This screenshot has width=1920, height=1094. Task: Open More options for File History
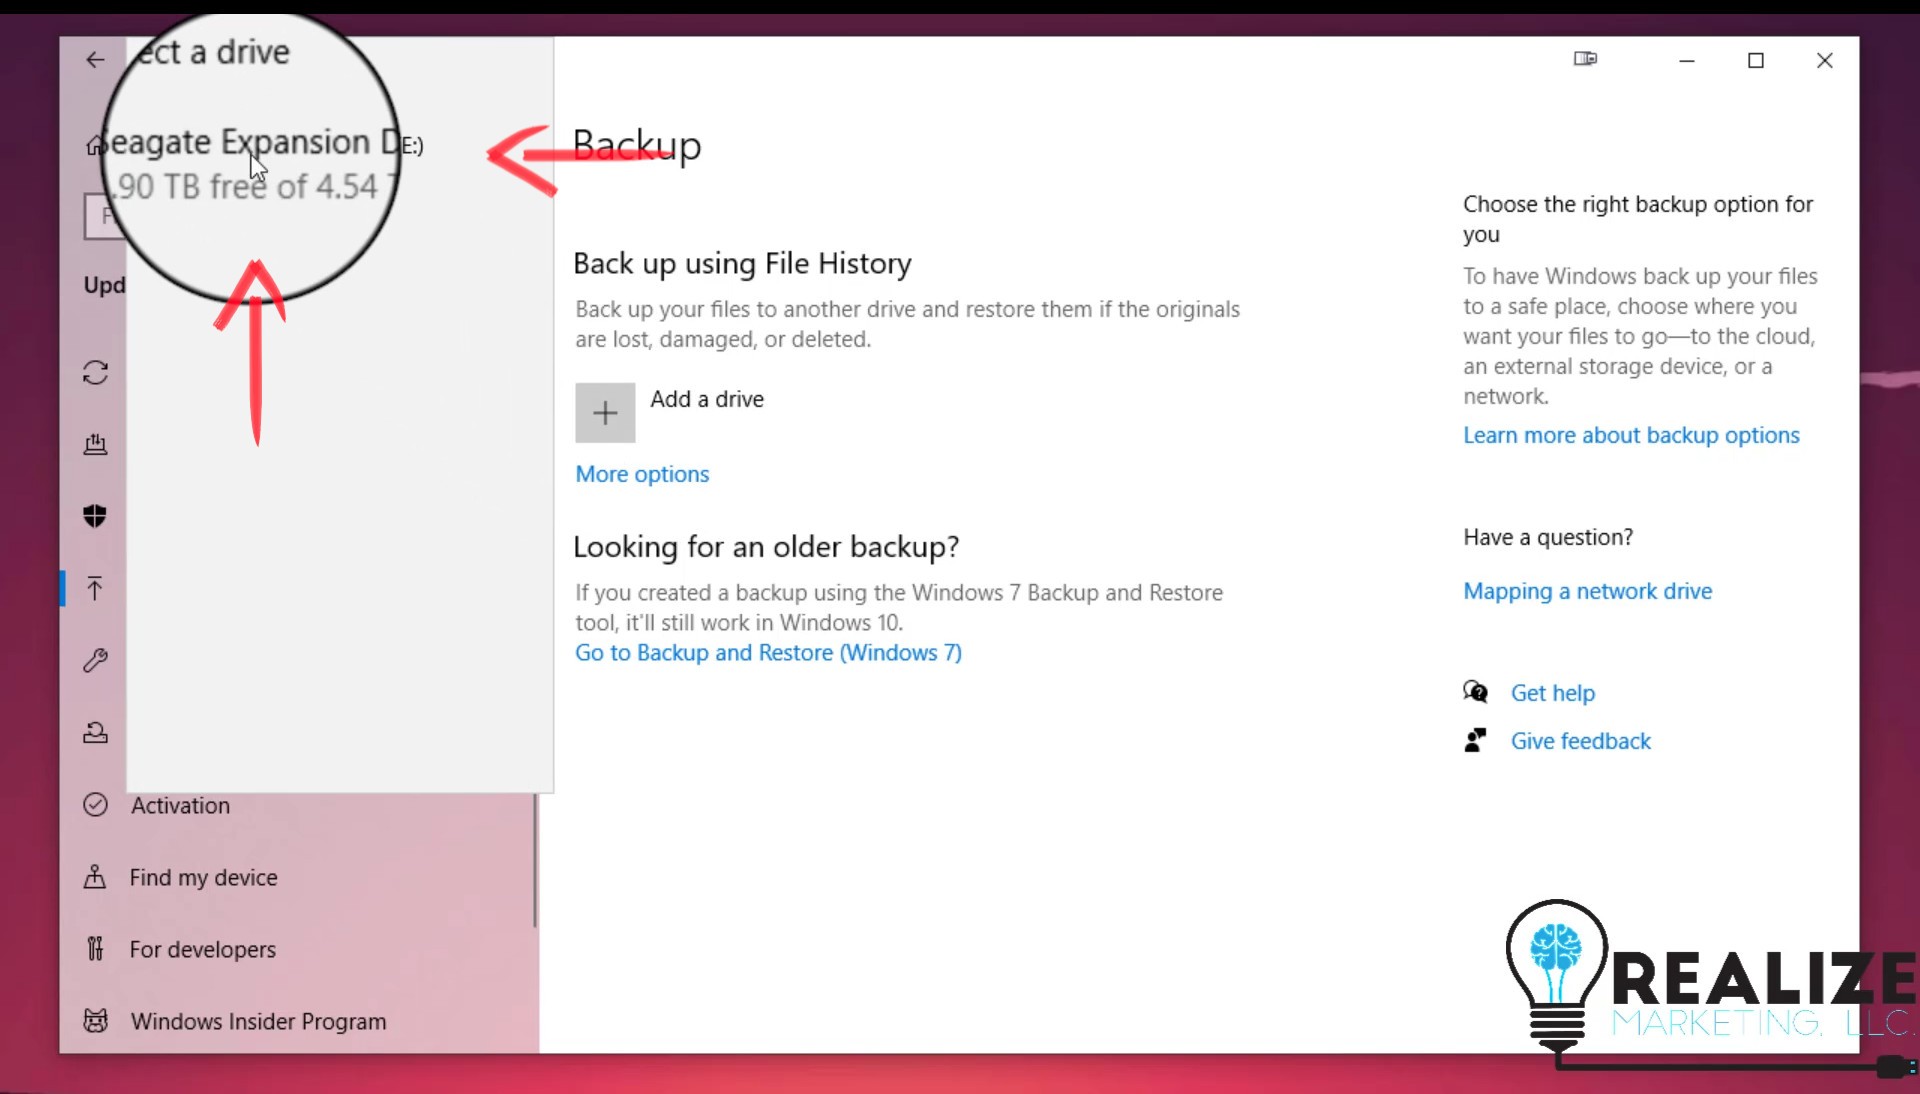pyautogui.click(x=642, y=473)
